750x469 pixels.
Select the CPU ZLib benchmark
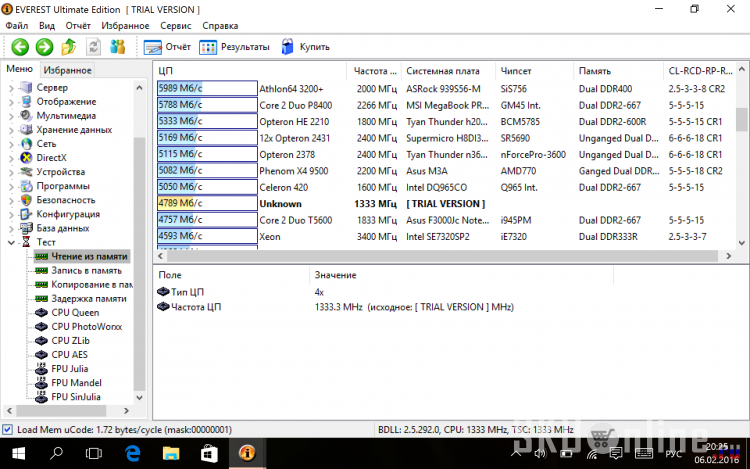(x=63, y=341)
